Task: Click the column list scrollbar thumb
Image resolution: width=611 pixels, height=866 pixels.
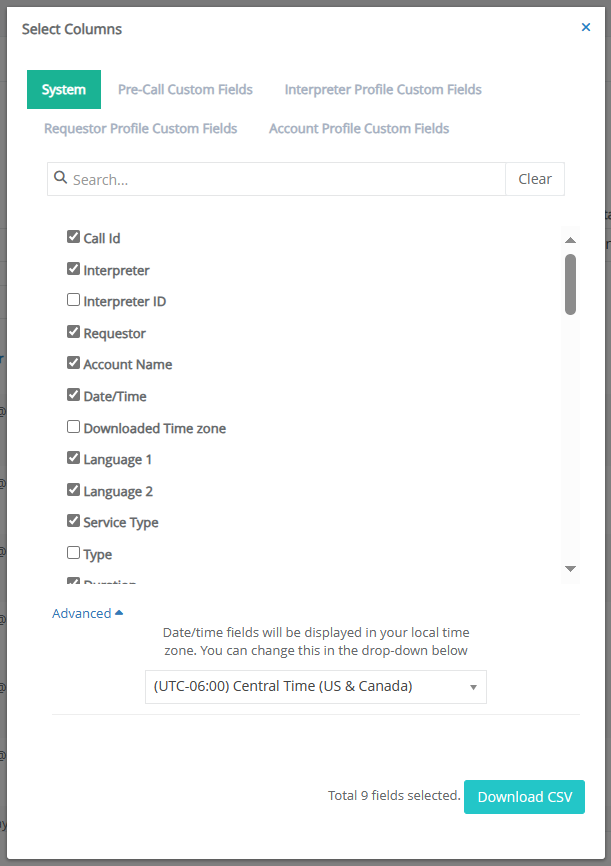Action: 571,284
